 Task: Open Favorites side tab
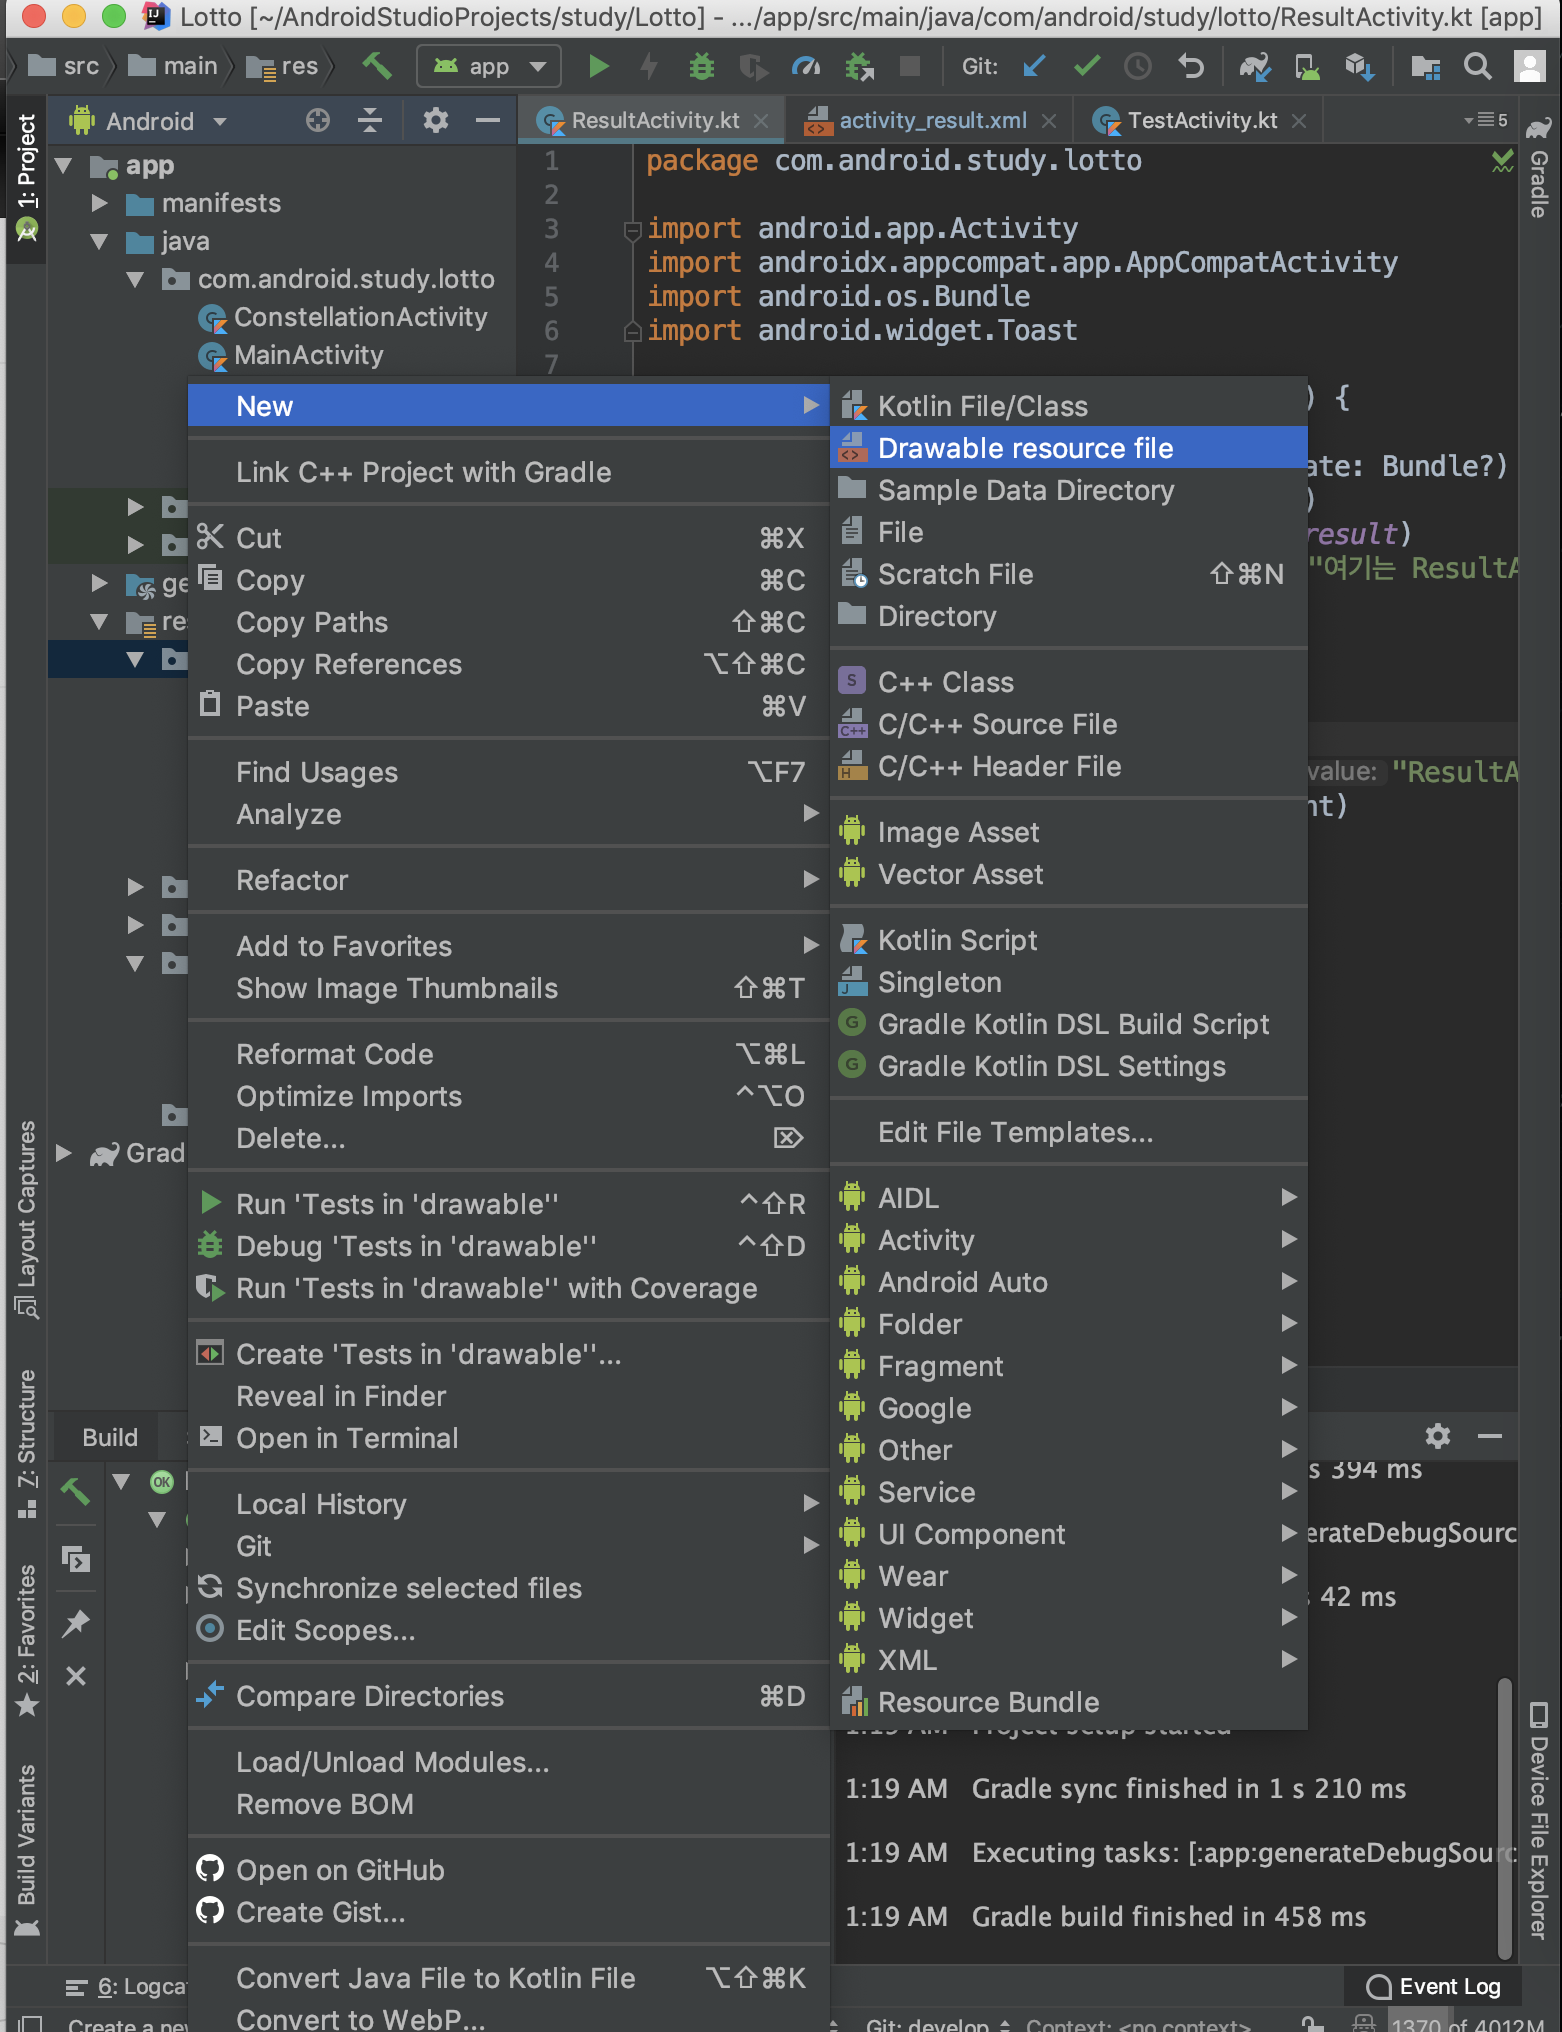[x=27, y=1640]
